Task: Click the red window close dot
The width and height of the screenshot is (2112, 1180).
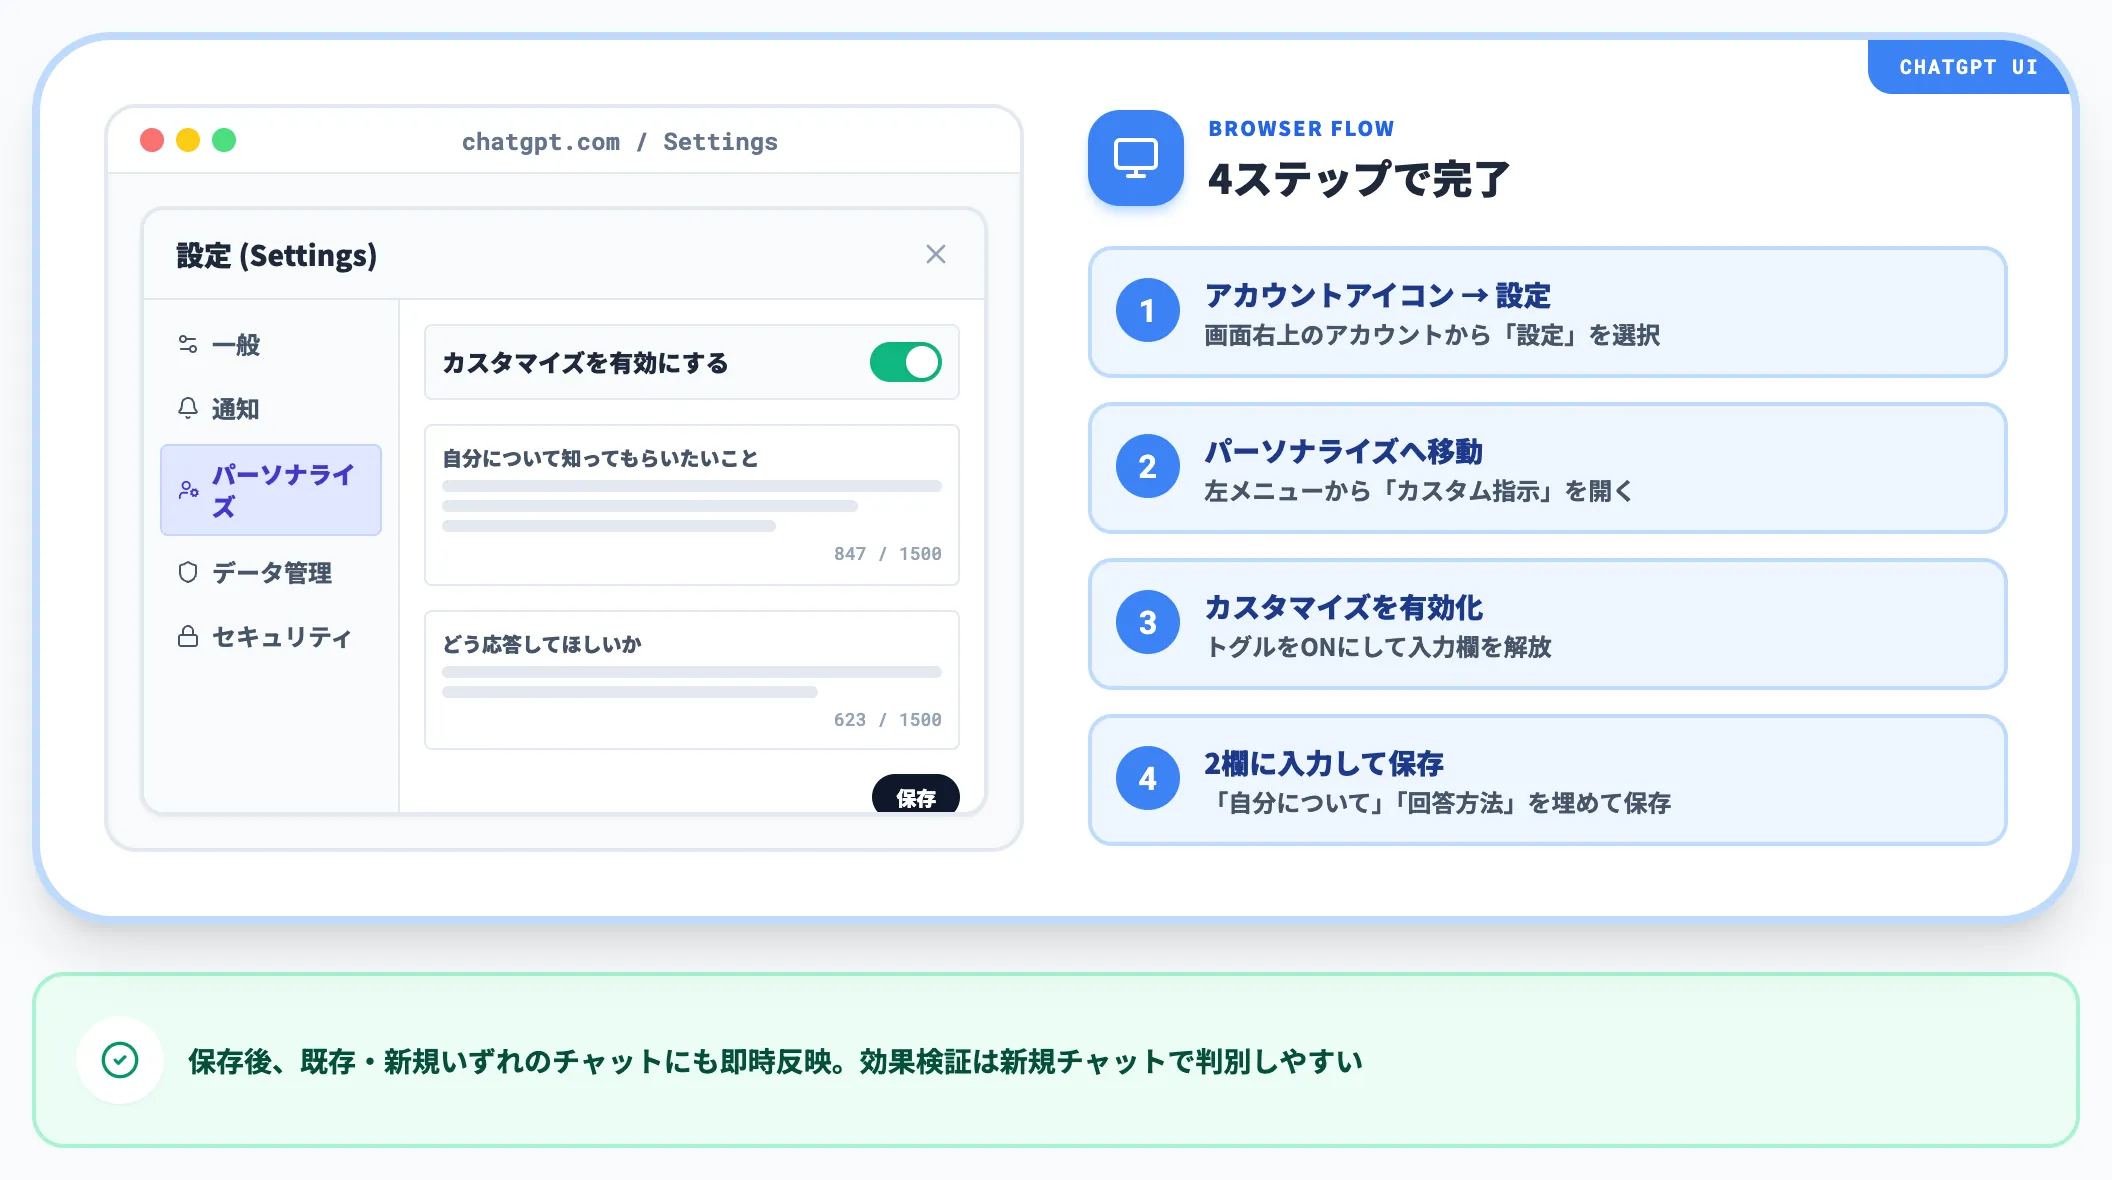Action: pyautogui.click(x=152, y=140)
